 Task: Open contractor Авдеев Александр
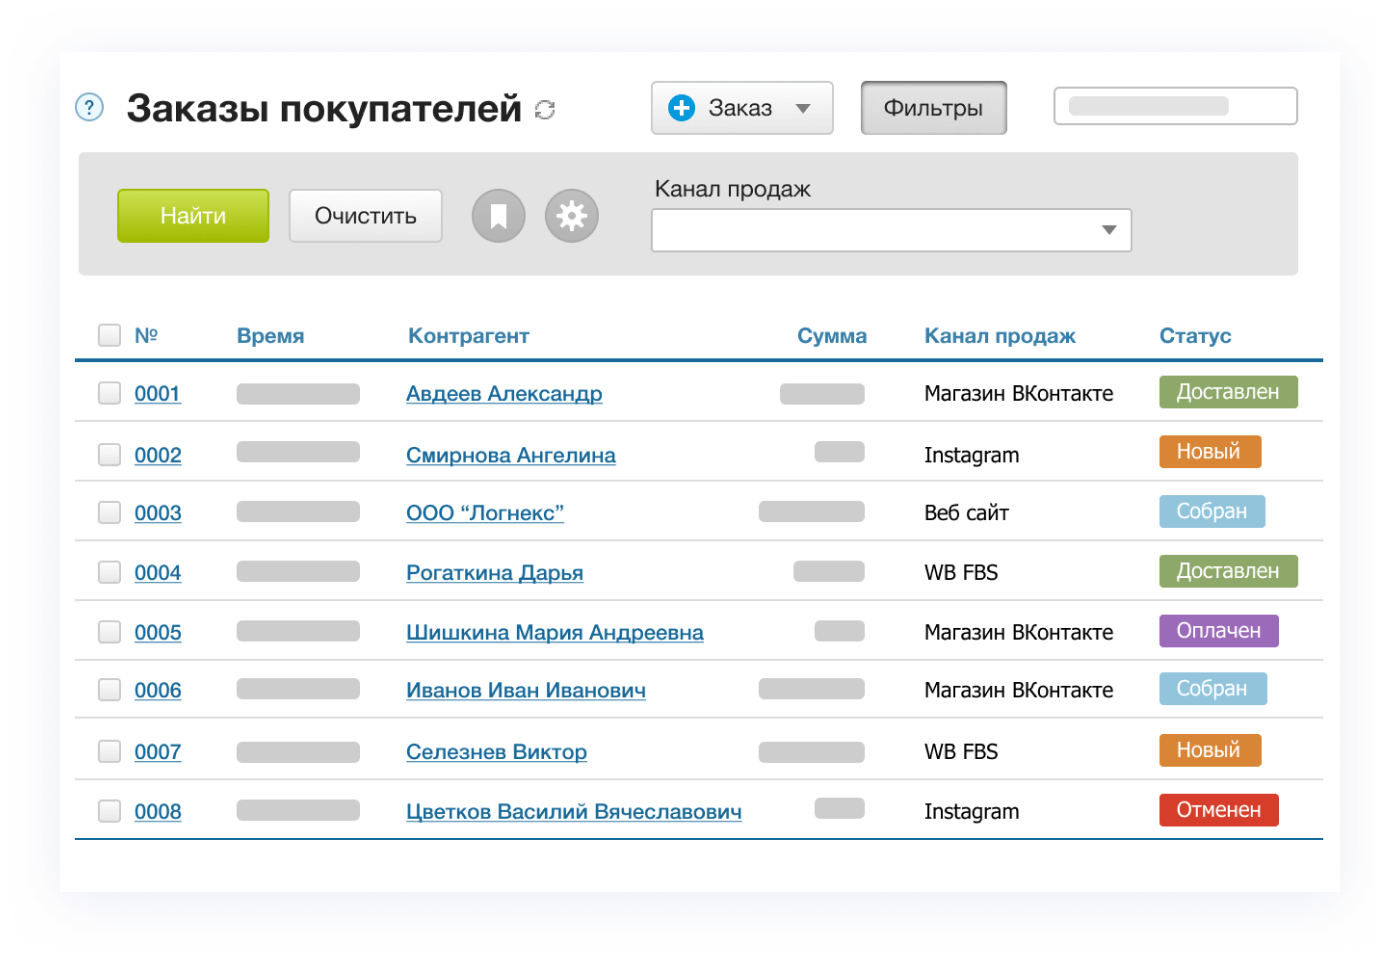504,394
